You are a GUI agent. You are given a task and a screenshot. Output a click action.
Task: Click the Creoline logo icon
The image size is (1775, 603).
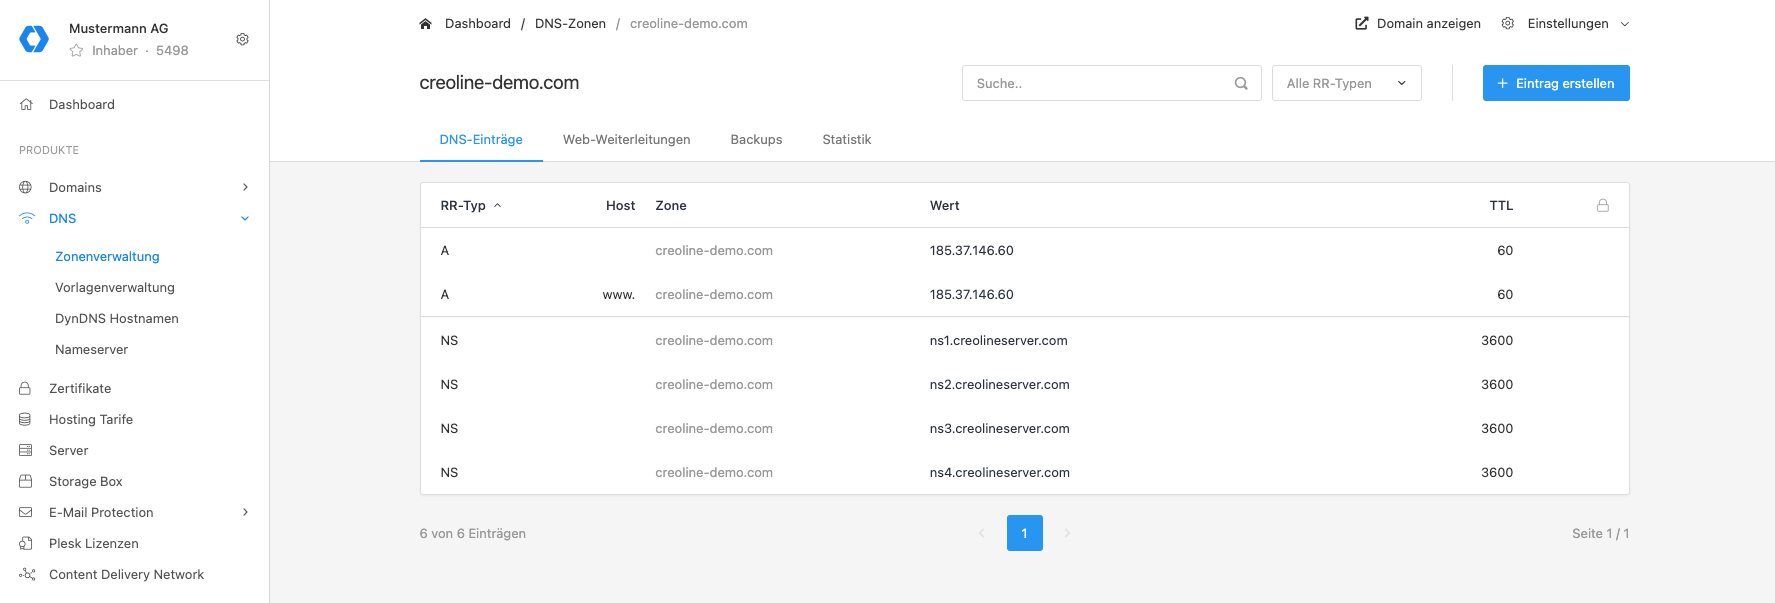click(x=34, y=39)
